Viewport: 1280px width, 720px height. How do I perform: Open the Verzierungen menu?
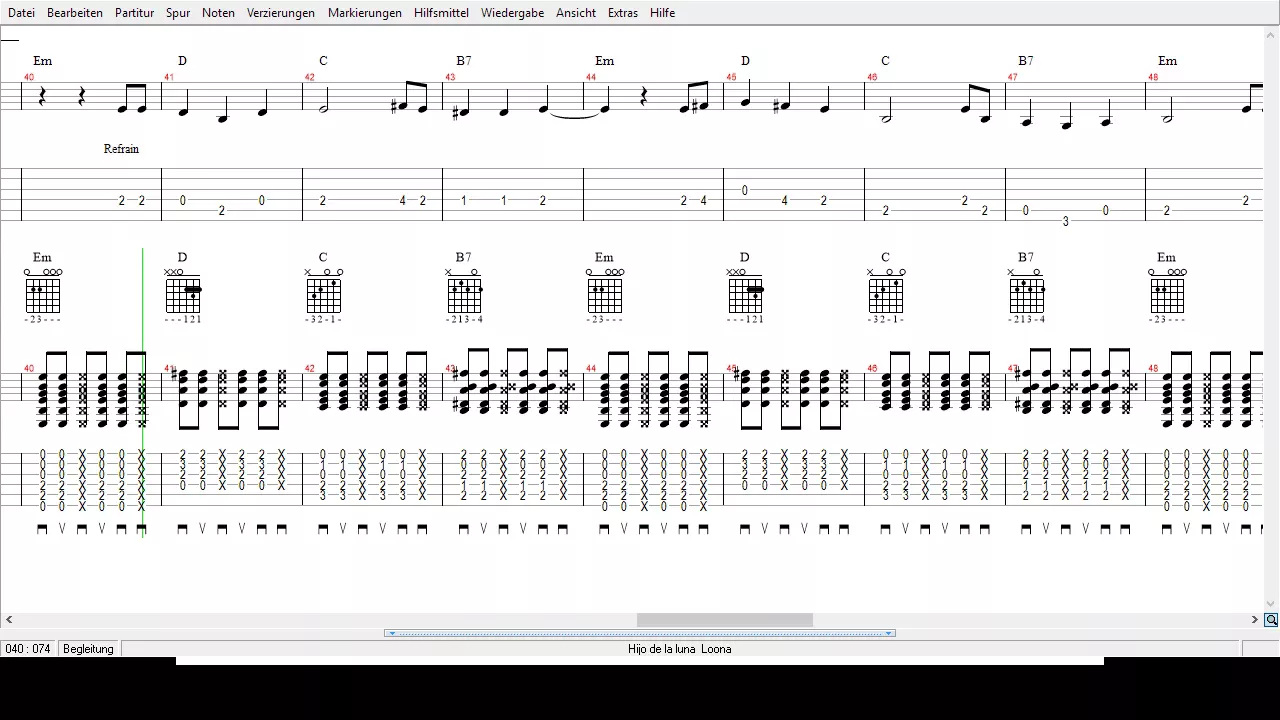tap(281, 13)
